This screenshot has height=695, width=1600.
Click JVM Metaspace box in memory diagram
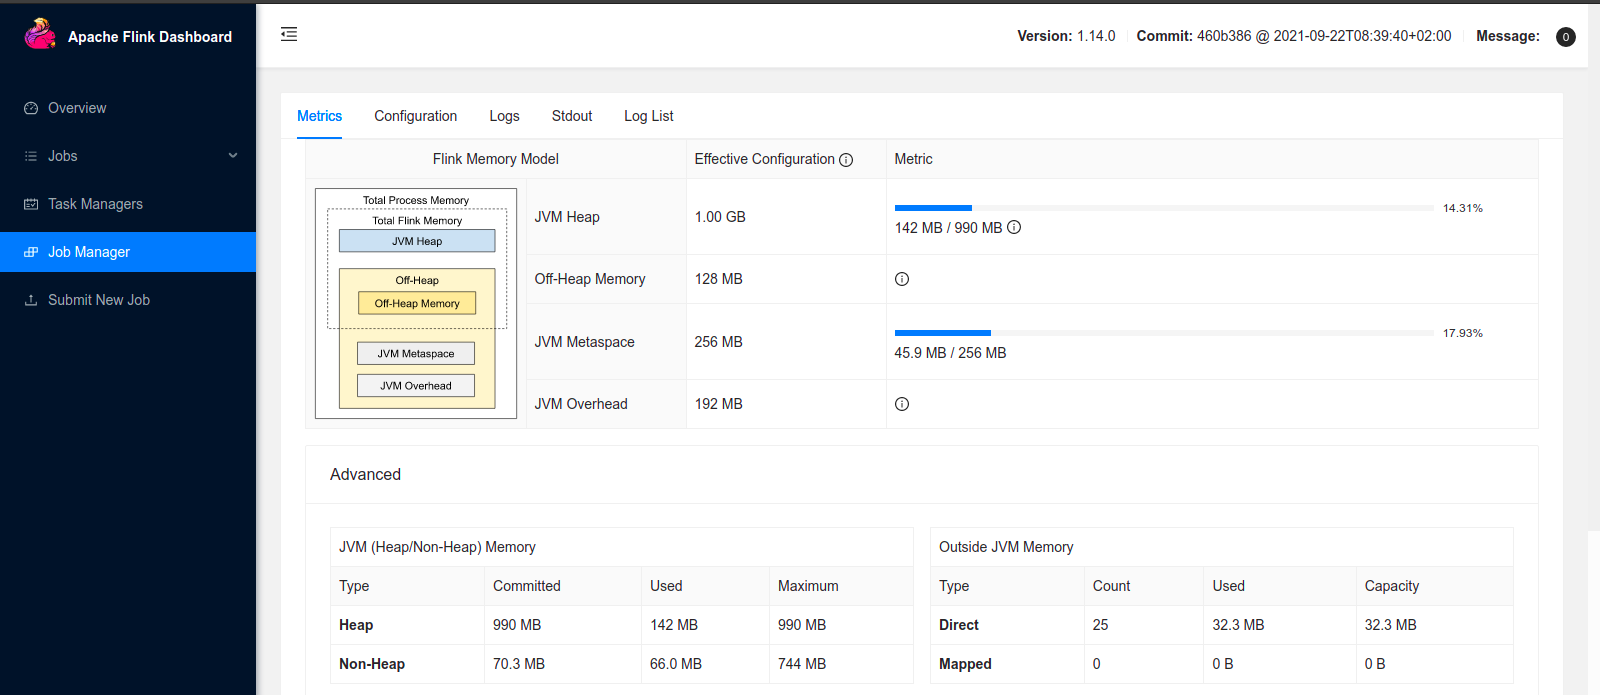tap(416, 353)
